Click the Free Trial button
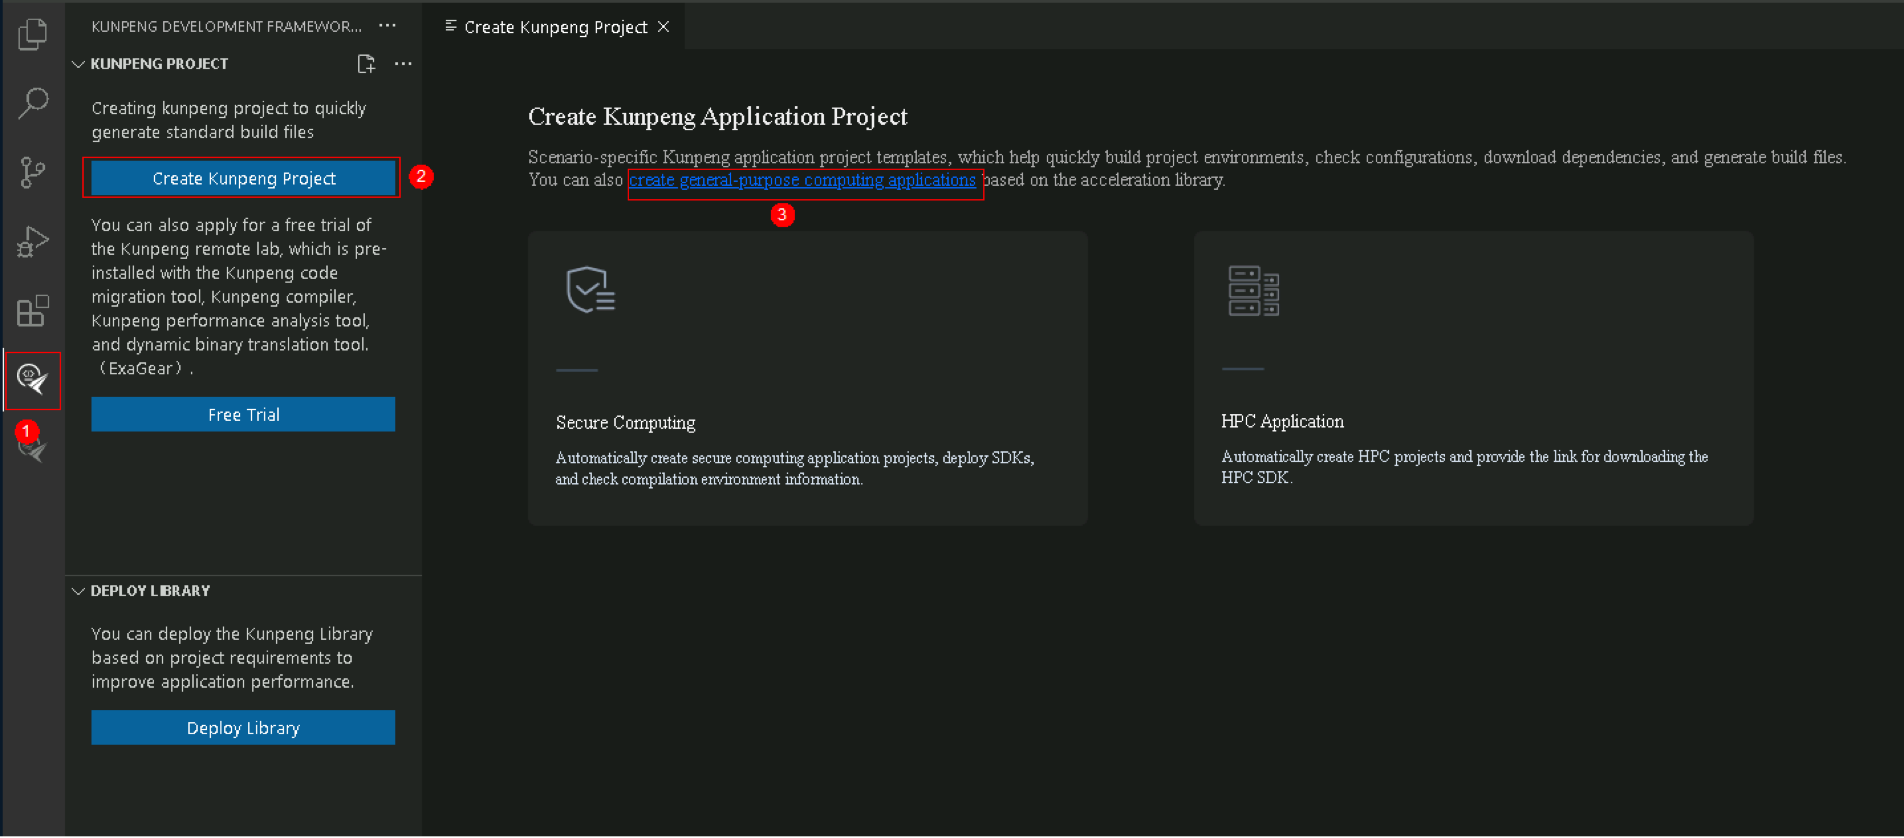Viewport: 1904px width, 838px height. [243, 414]
